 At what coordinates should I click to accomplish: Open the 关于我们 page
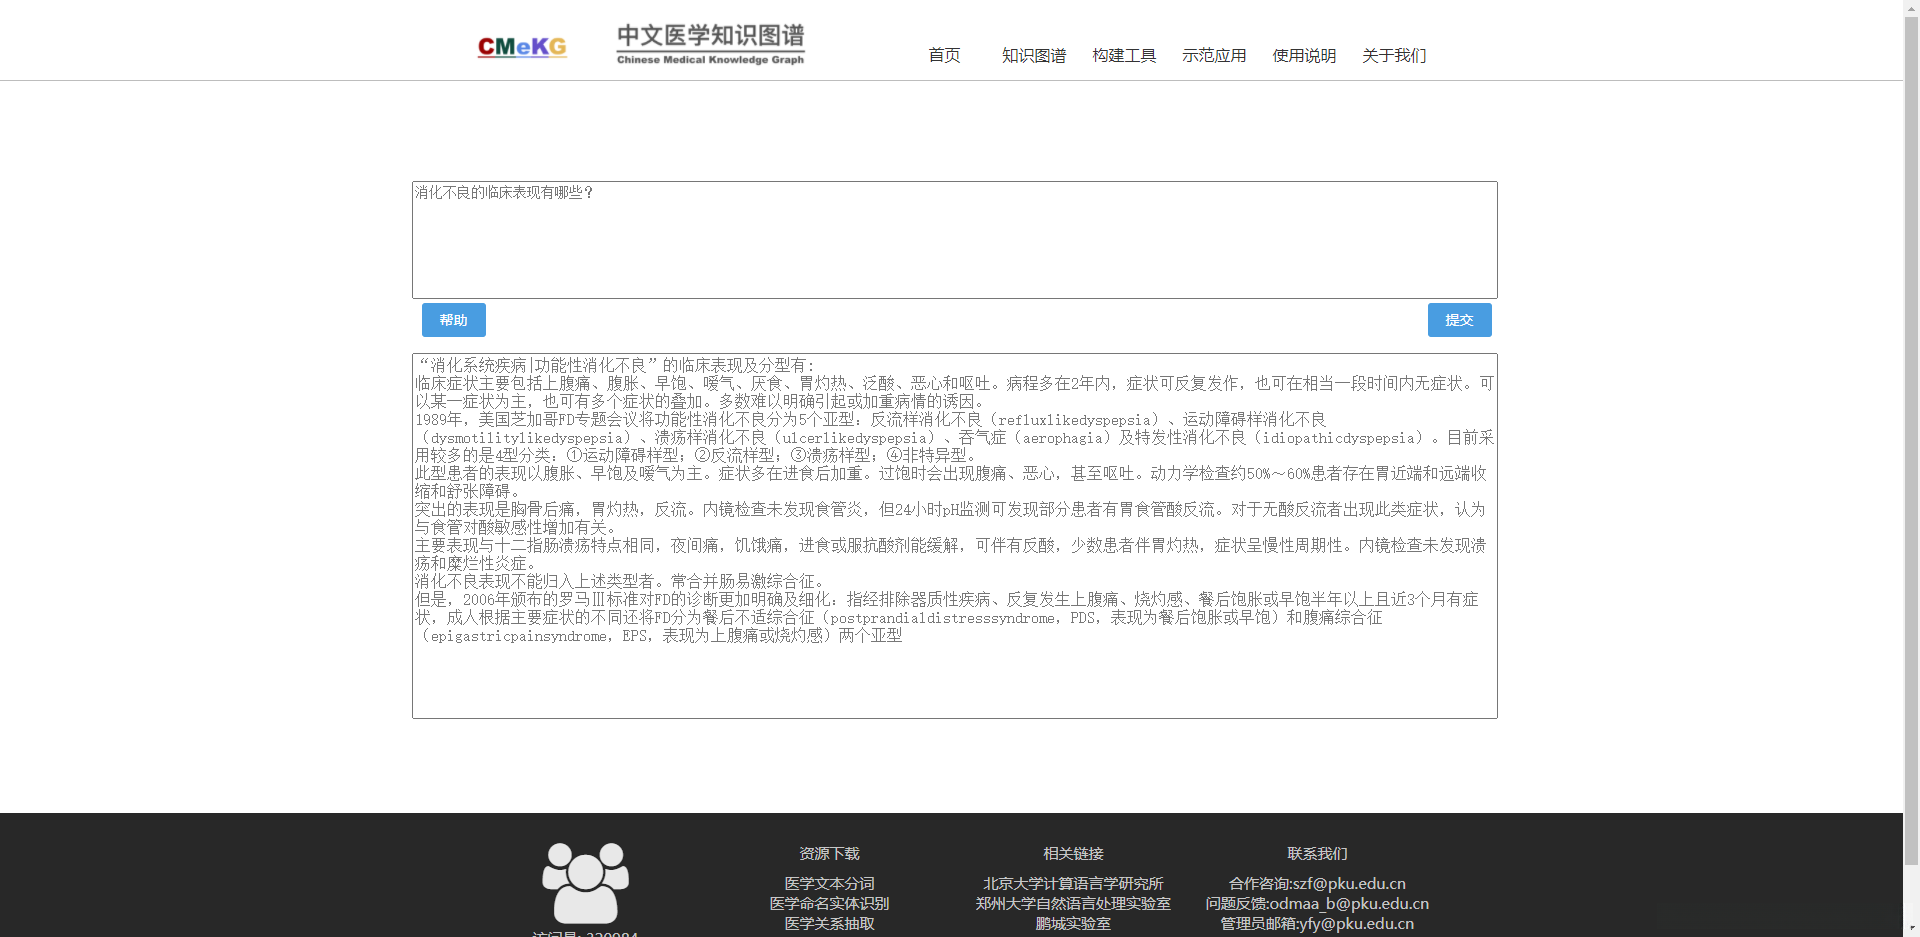pyautogui.click(x=1392, y=56)
